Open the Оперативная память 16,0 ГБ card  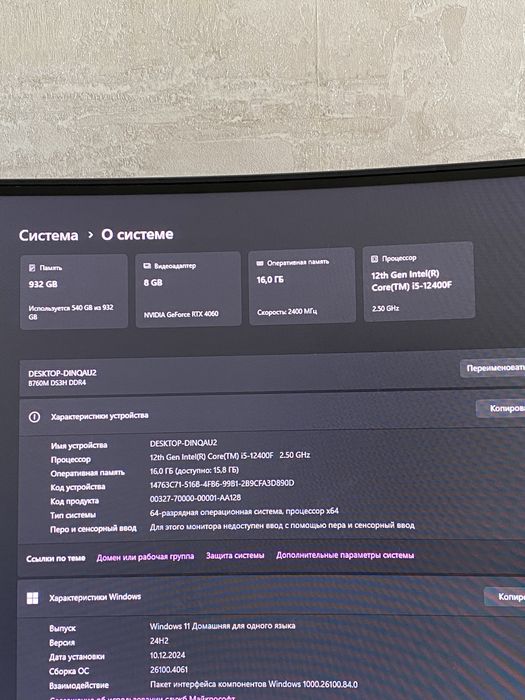coord(302,286)
